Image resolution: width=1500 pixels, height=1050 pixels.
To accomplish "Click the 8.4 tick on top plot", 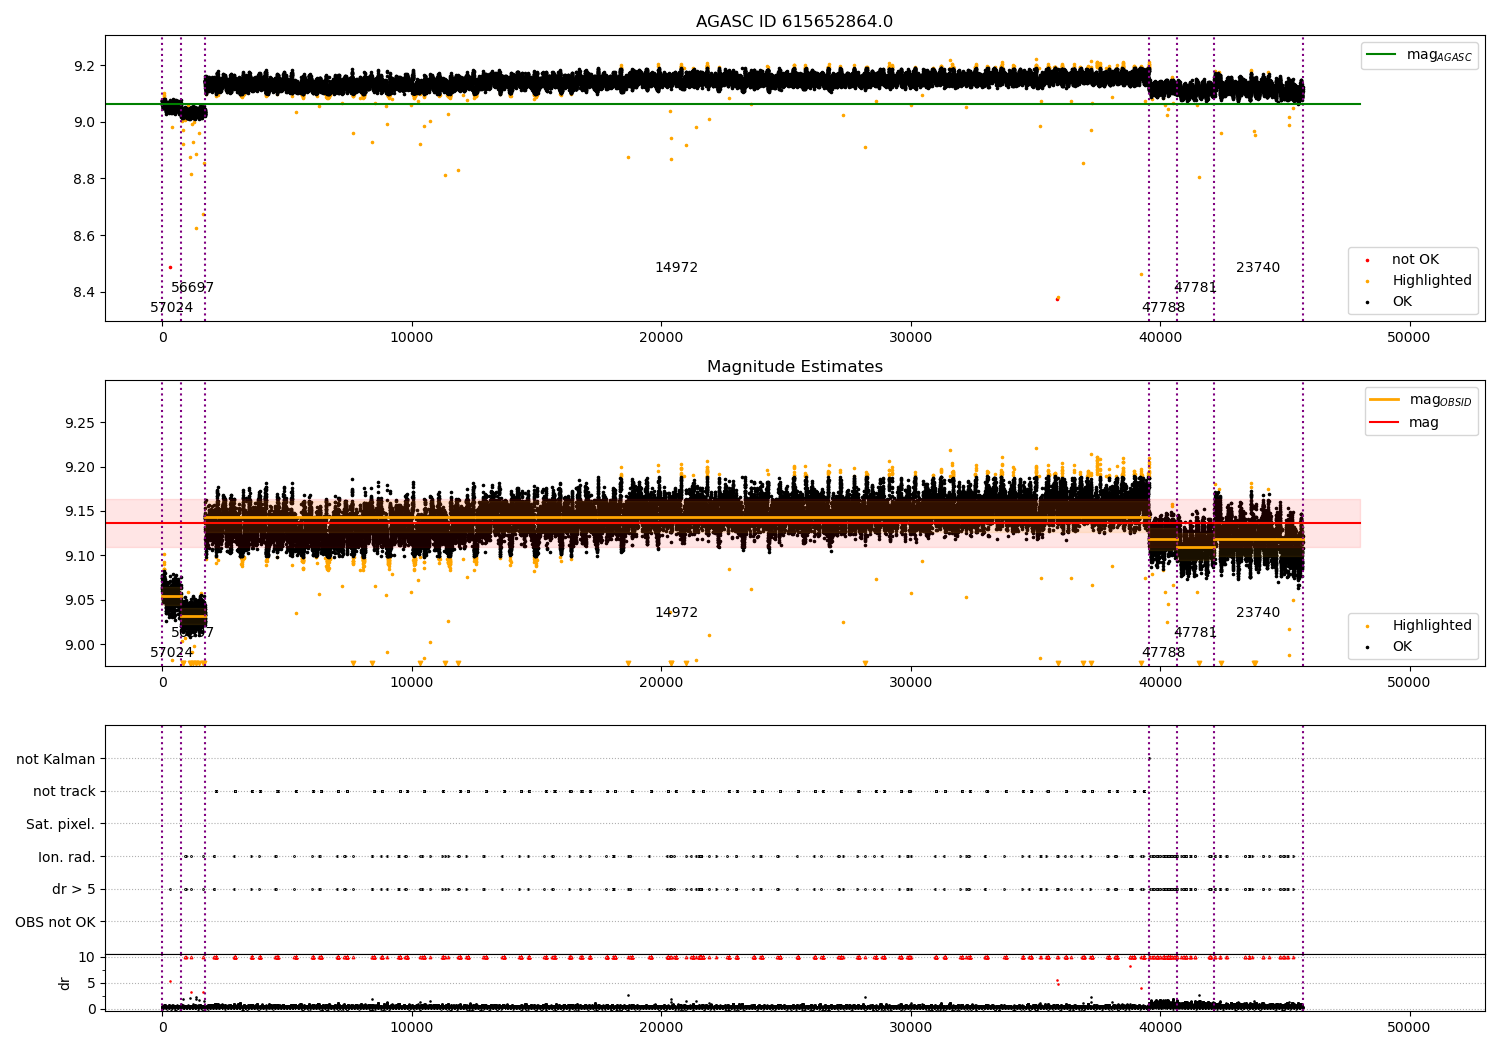I will click(87, 293).
